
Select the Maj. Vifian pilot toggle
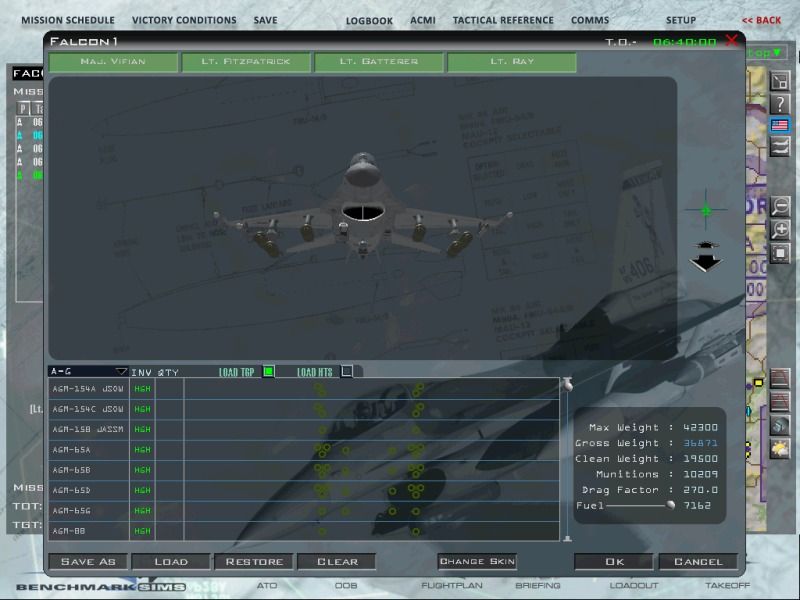(x=113, y=62)
